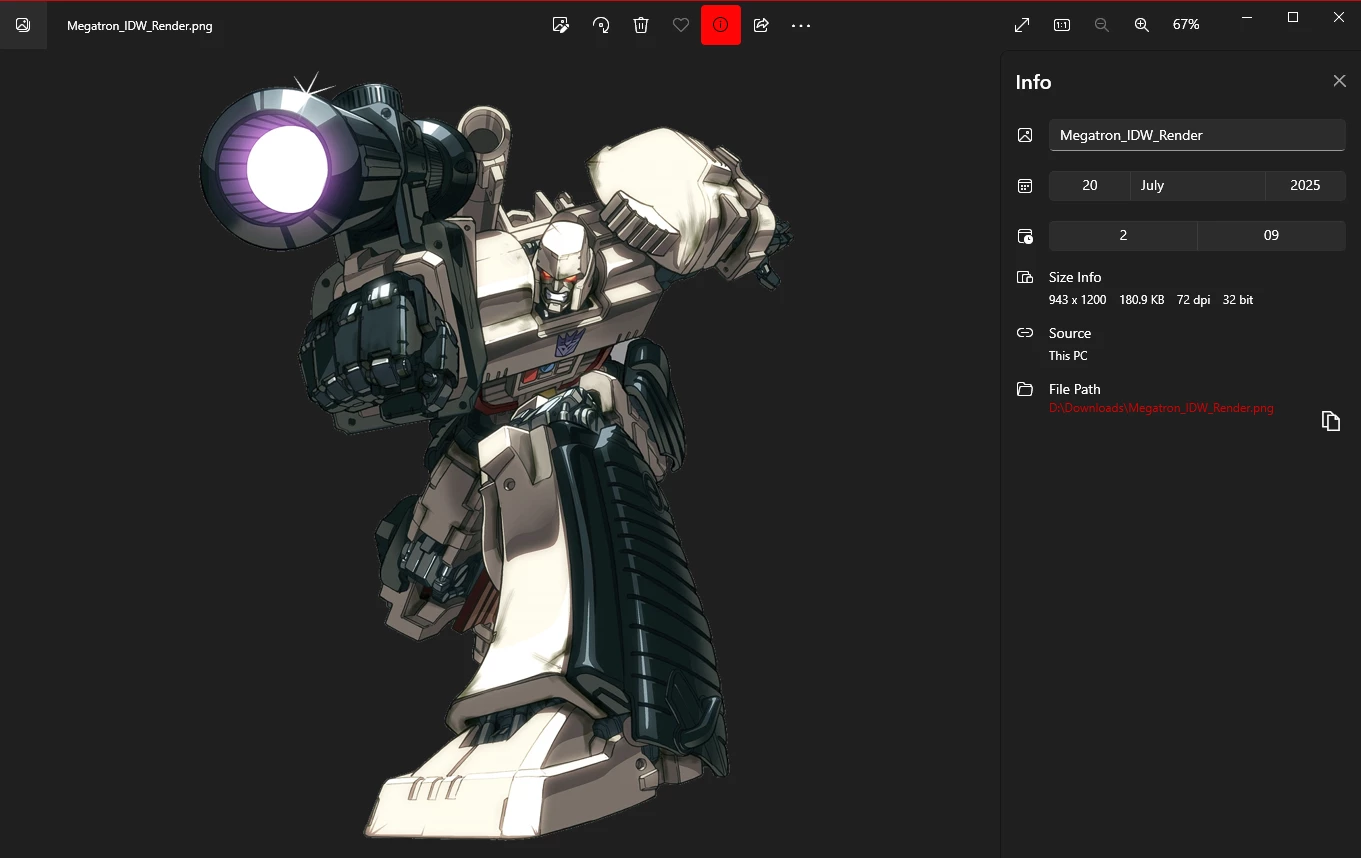Open the See more three-dot menu

click(x=801, y=25)
